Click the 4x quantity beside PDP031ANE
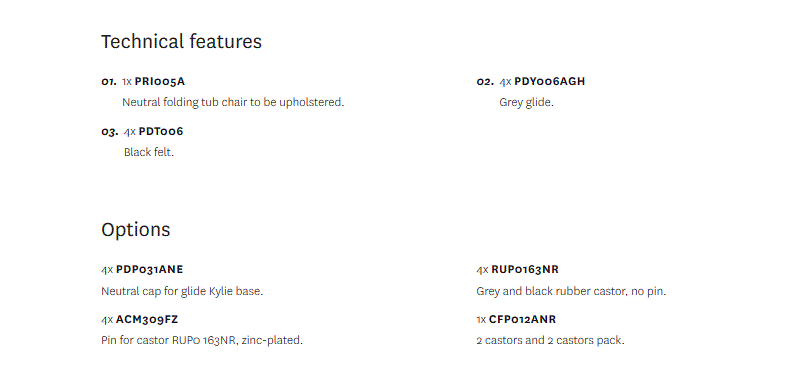 click(107, 270)
